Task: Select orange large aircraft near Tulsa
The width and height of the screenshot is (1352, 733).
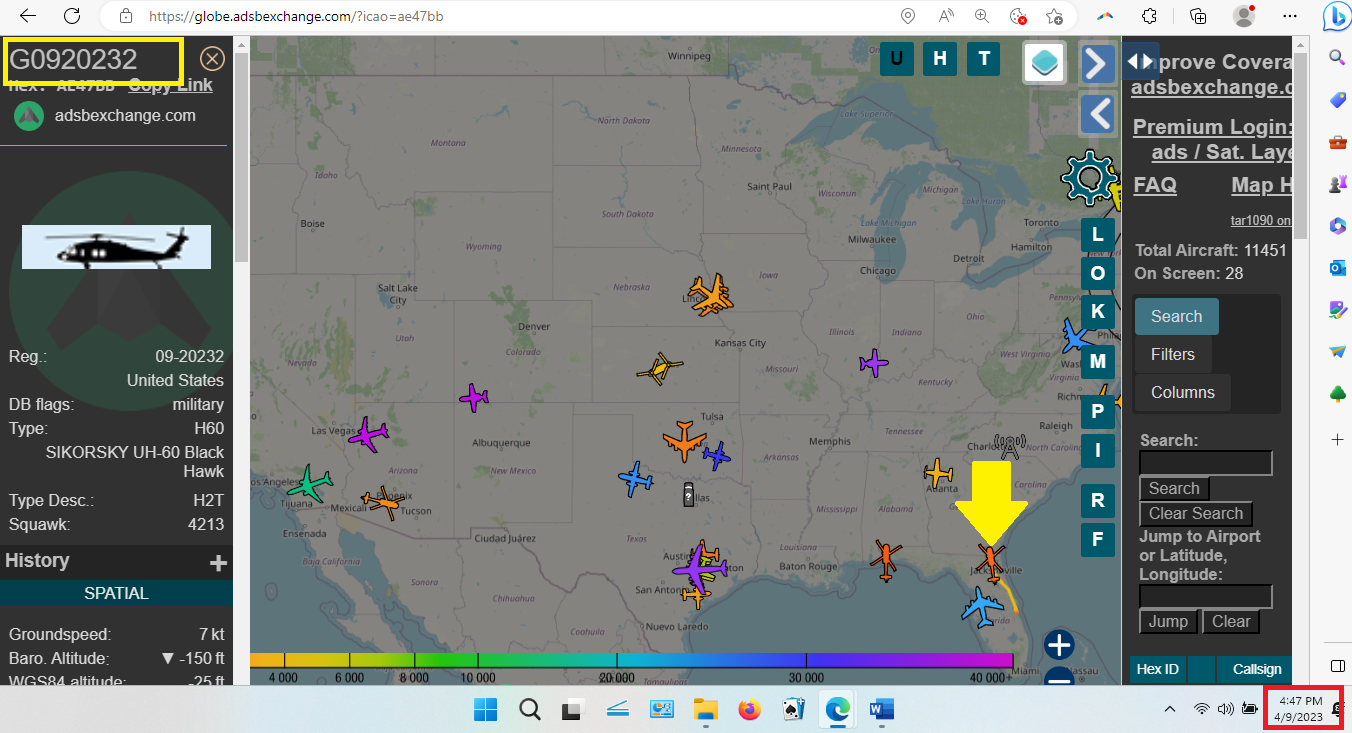Action: point(685,441)
